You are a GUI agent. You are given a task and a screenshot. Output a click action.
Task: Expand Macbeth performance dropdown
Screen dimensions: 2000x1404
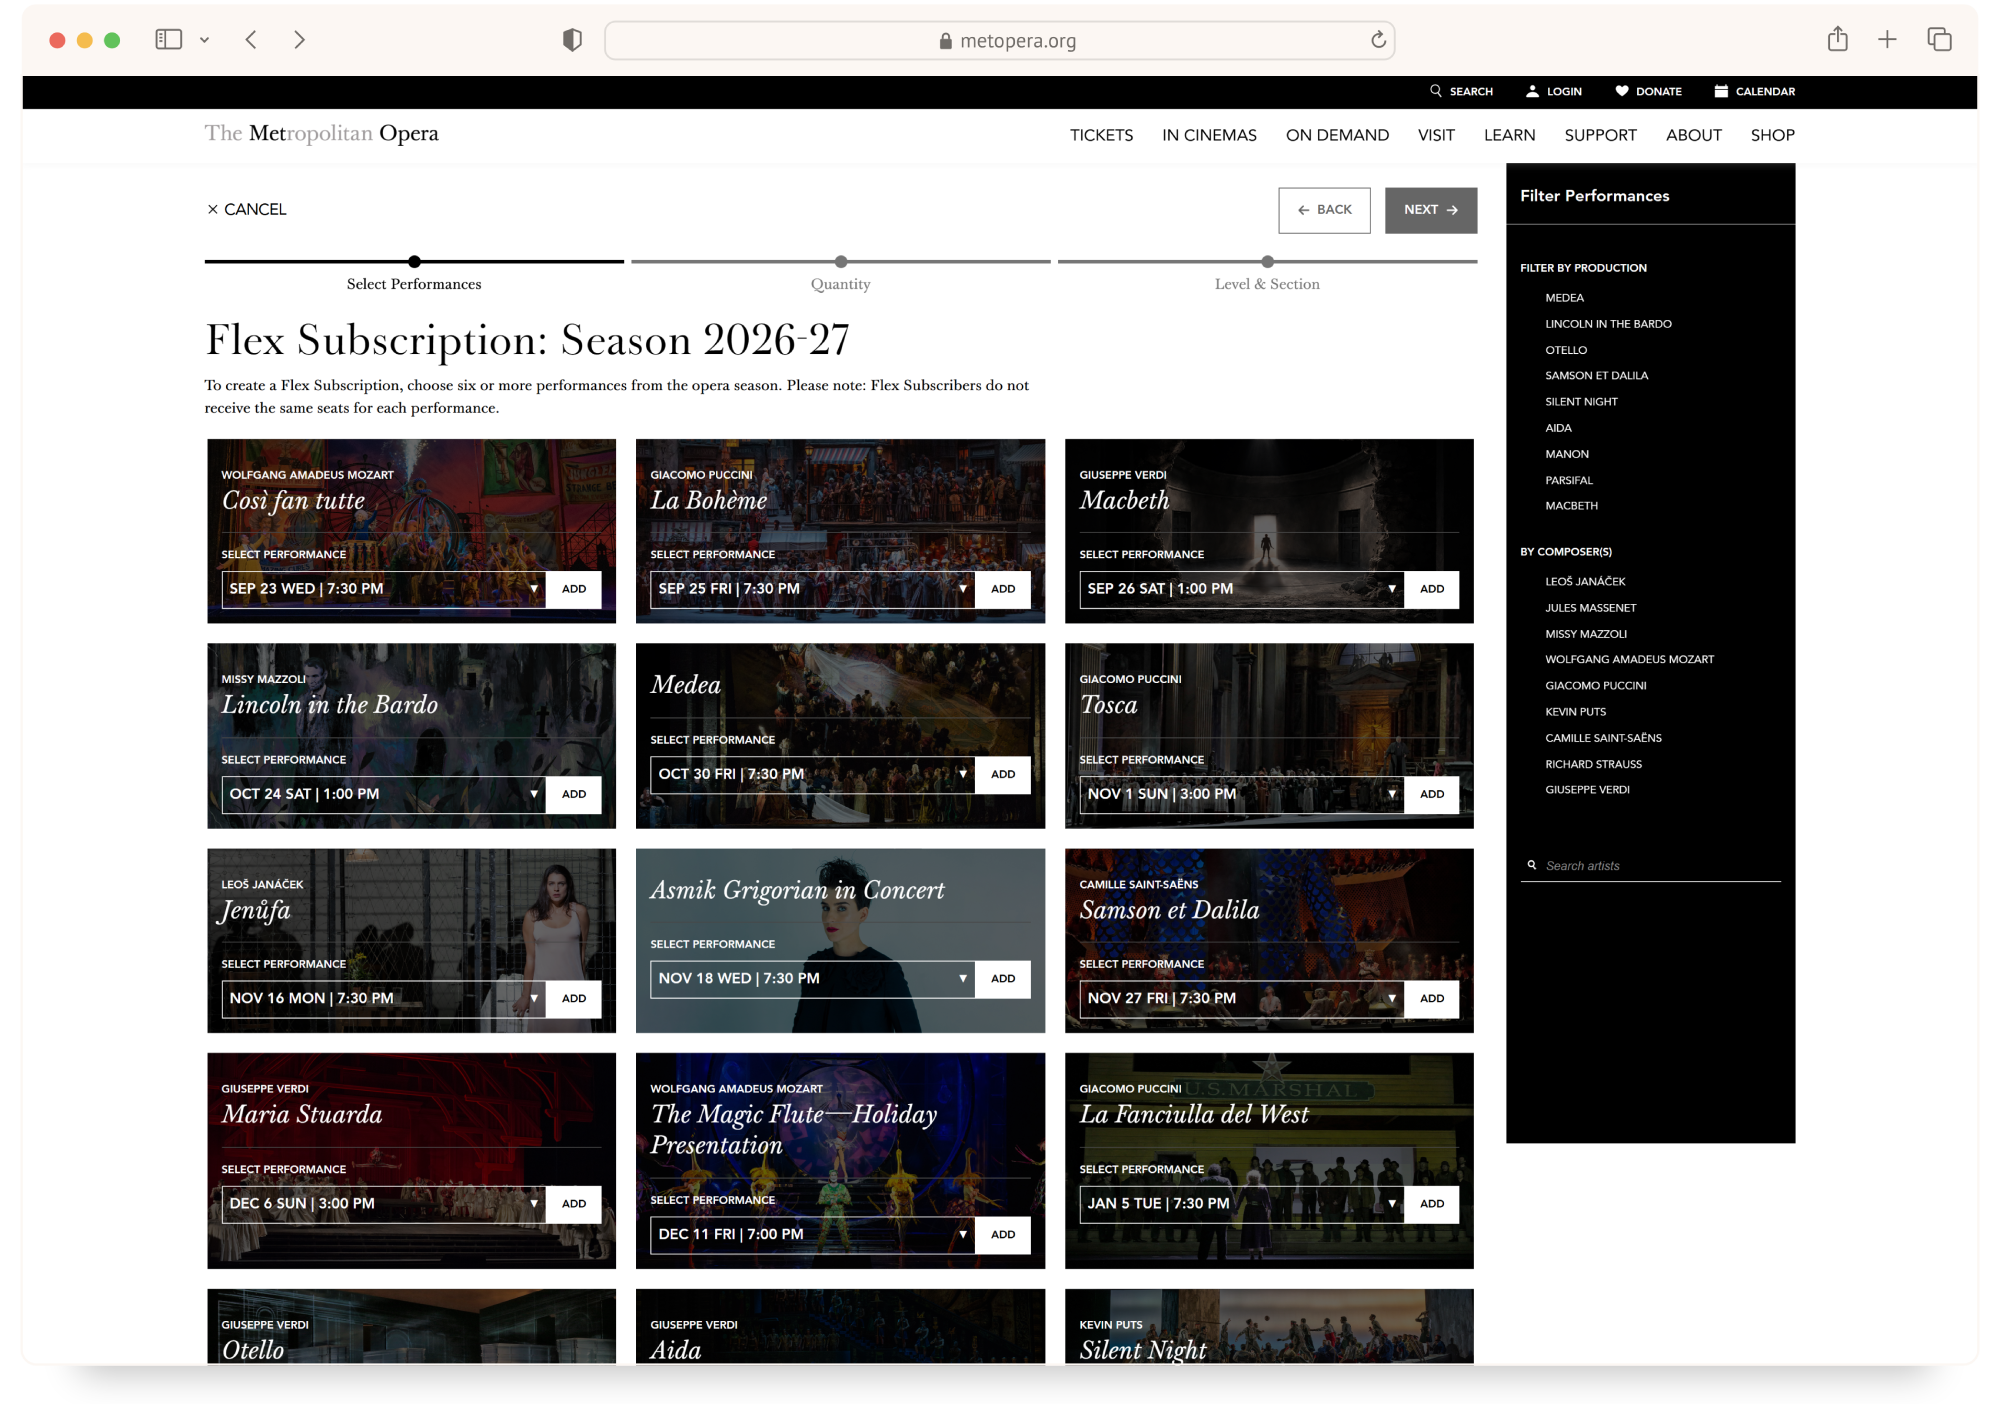click(x=1241, y=589)
